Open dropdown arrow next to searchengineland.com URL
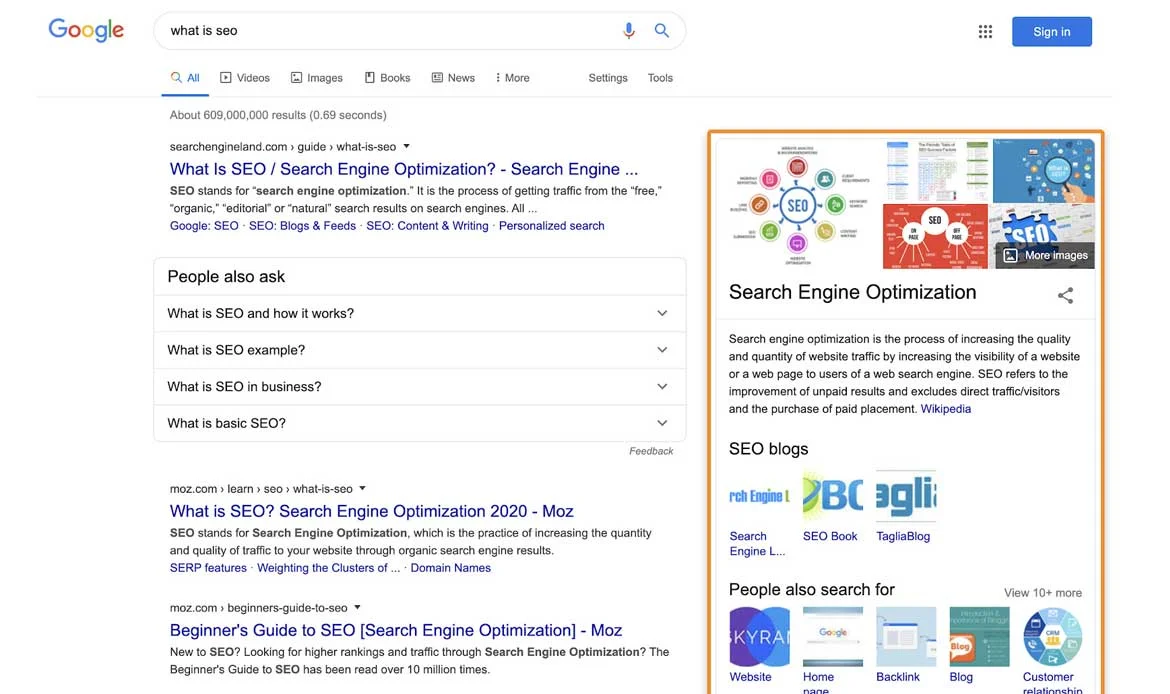 click(407, 147)
